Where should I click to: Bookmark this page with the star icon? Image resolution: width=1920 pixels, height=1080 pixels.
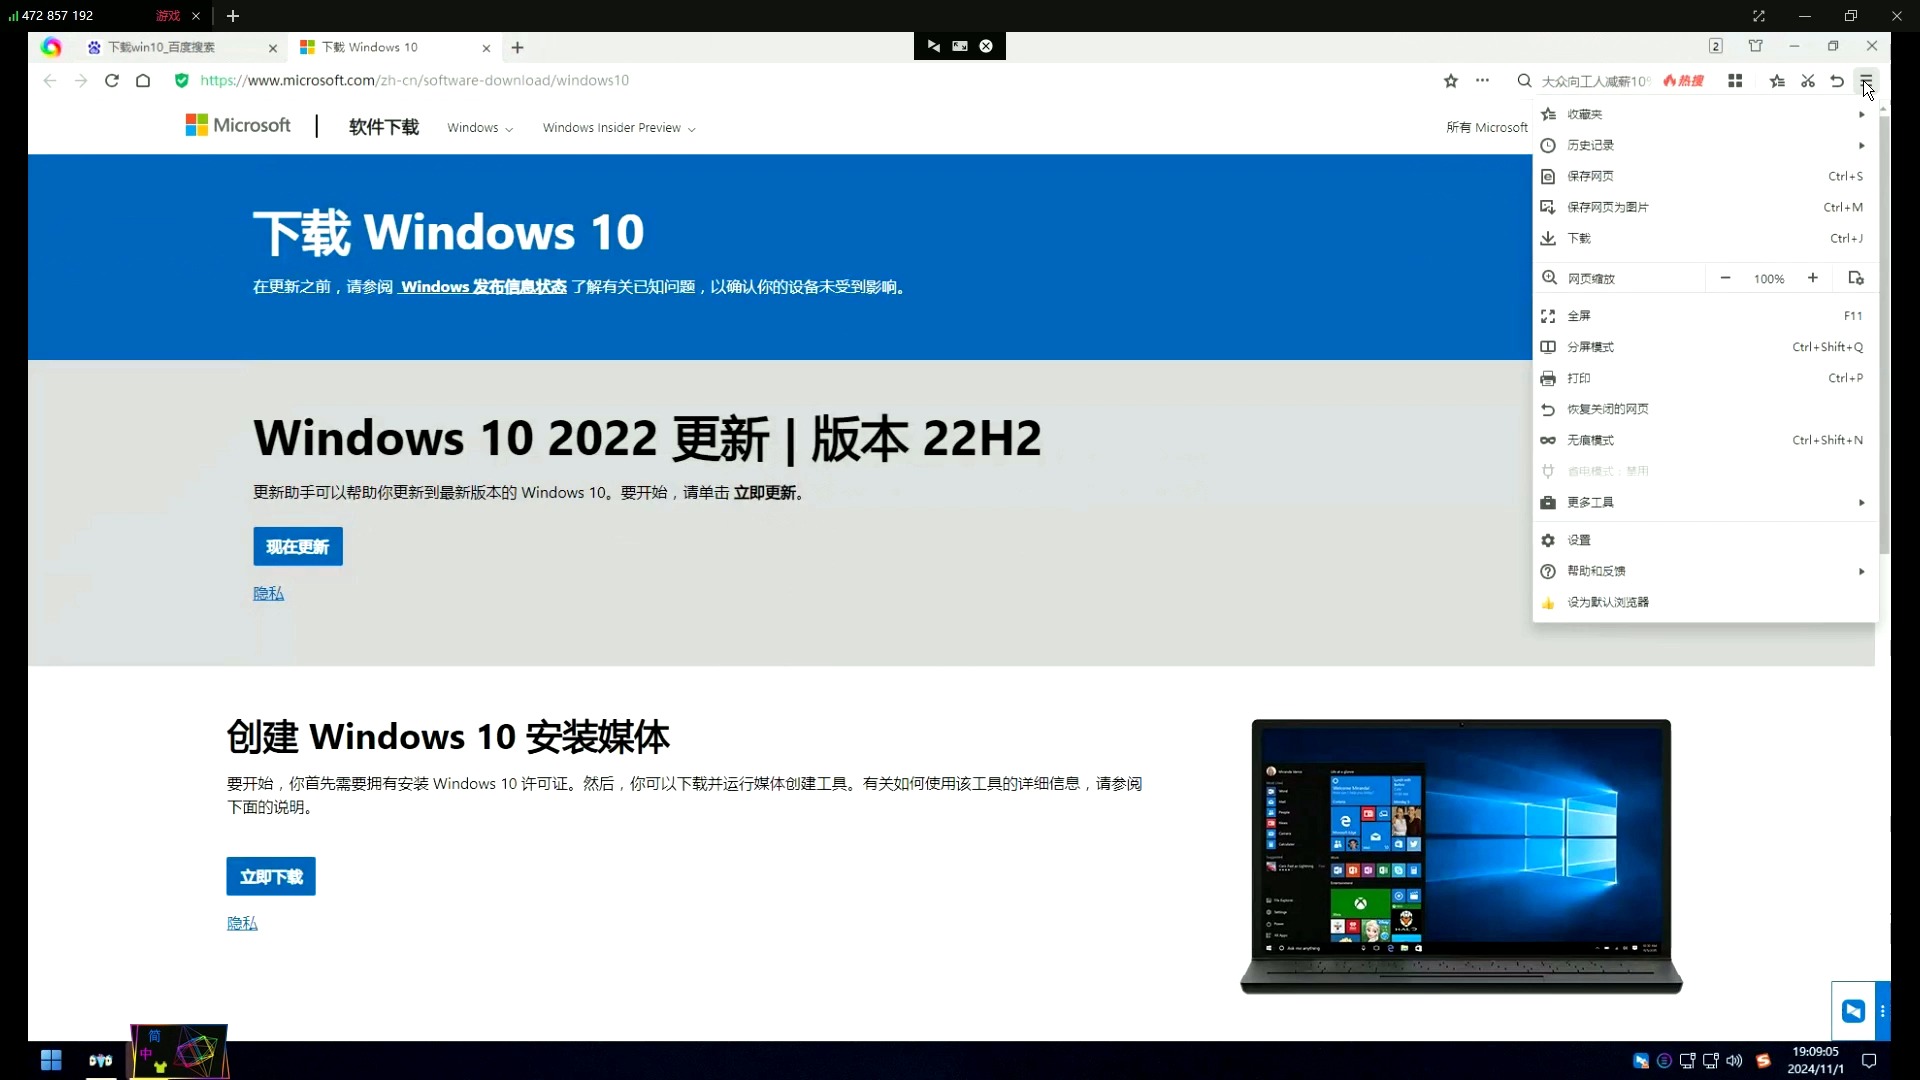(1451, 81)
